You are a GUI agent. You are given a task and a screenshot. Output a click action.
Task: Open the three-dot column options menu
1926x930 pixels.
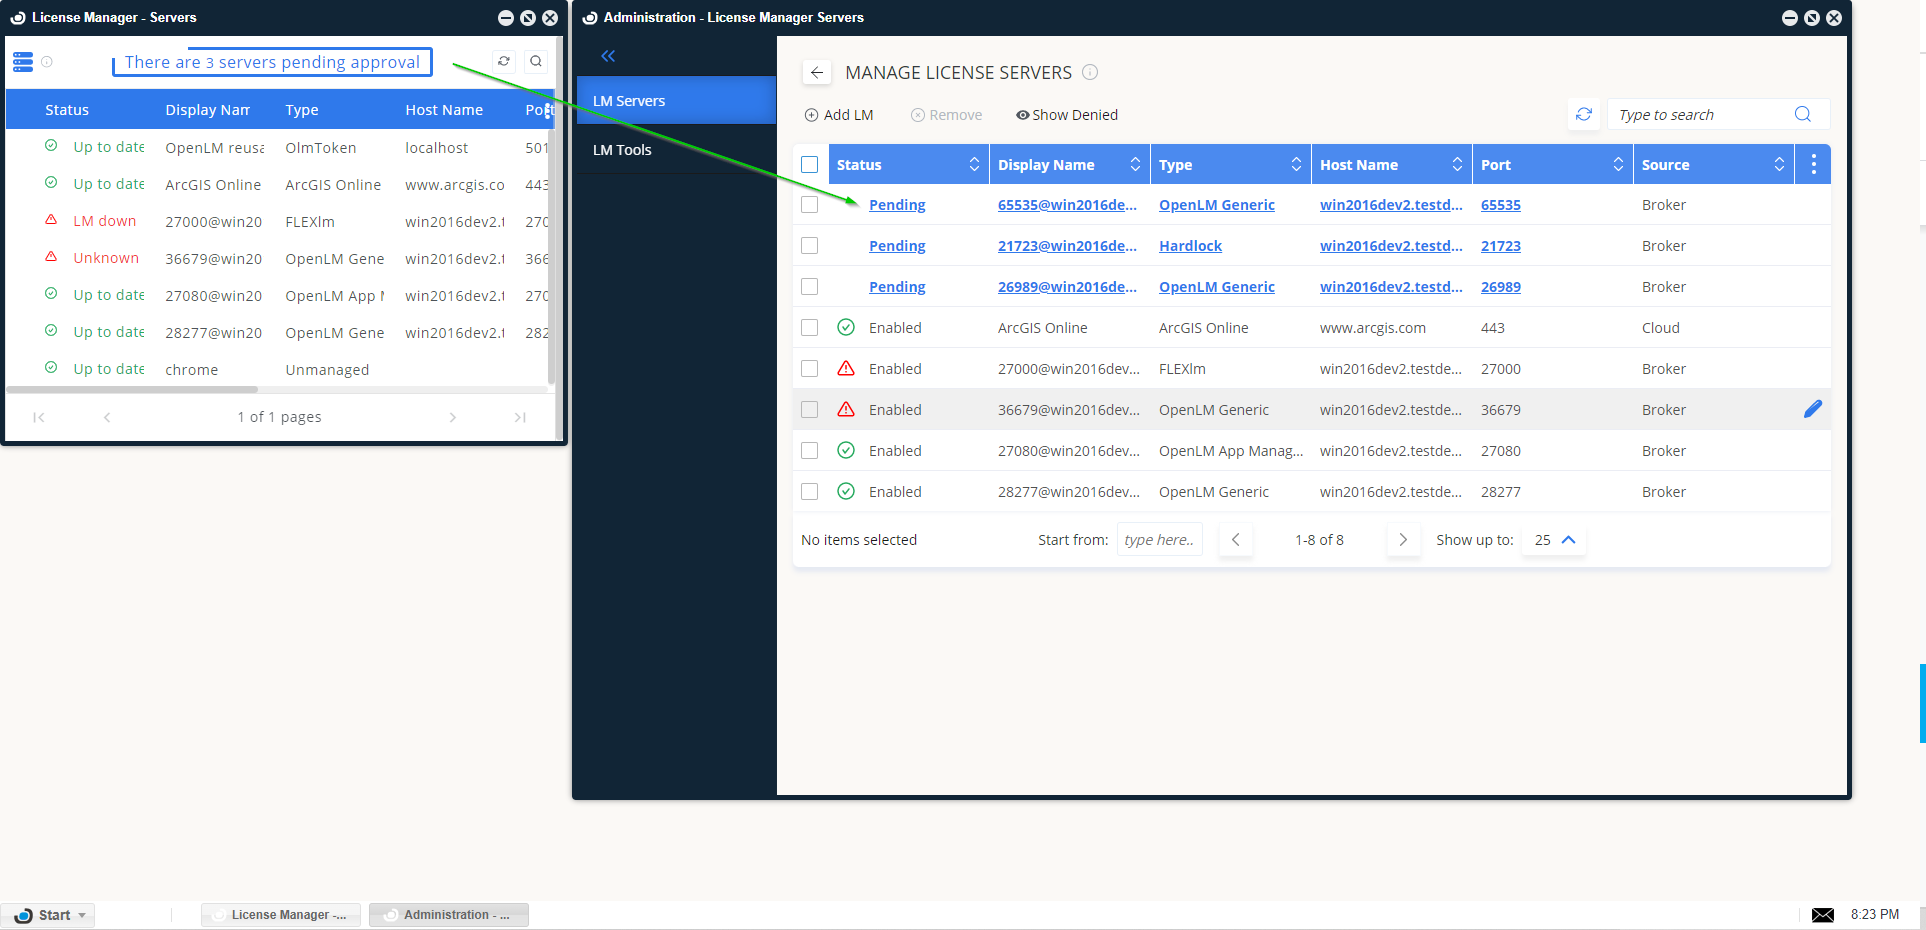coord(1813,165)
